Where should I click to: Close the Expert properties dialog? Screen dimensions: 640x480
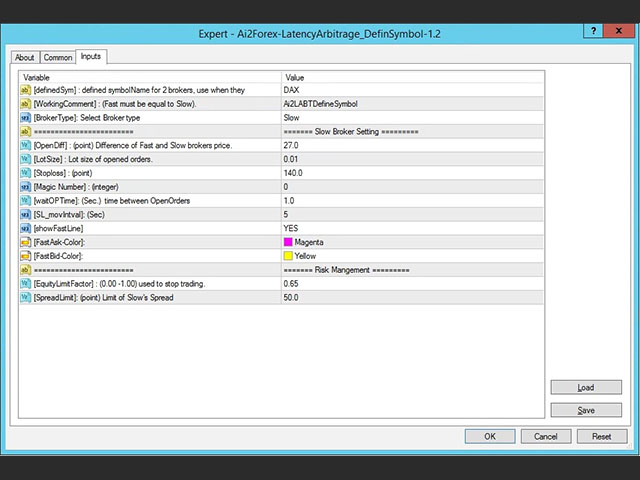[619, 31]
